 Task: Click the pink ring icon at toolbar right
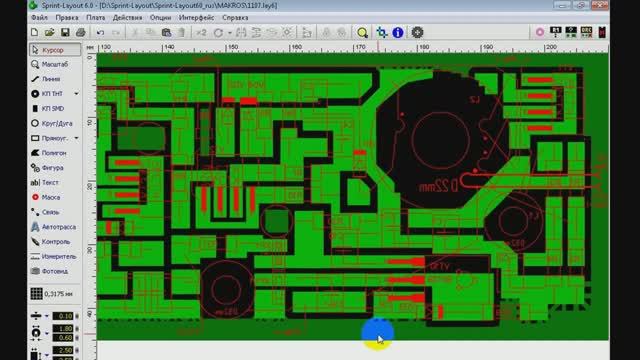pos(540,32)
